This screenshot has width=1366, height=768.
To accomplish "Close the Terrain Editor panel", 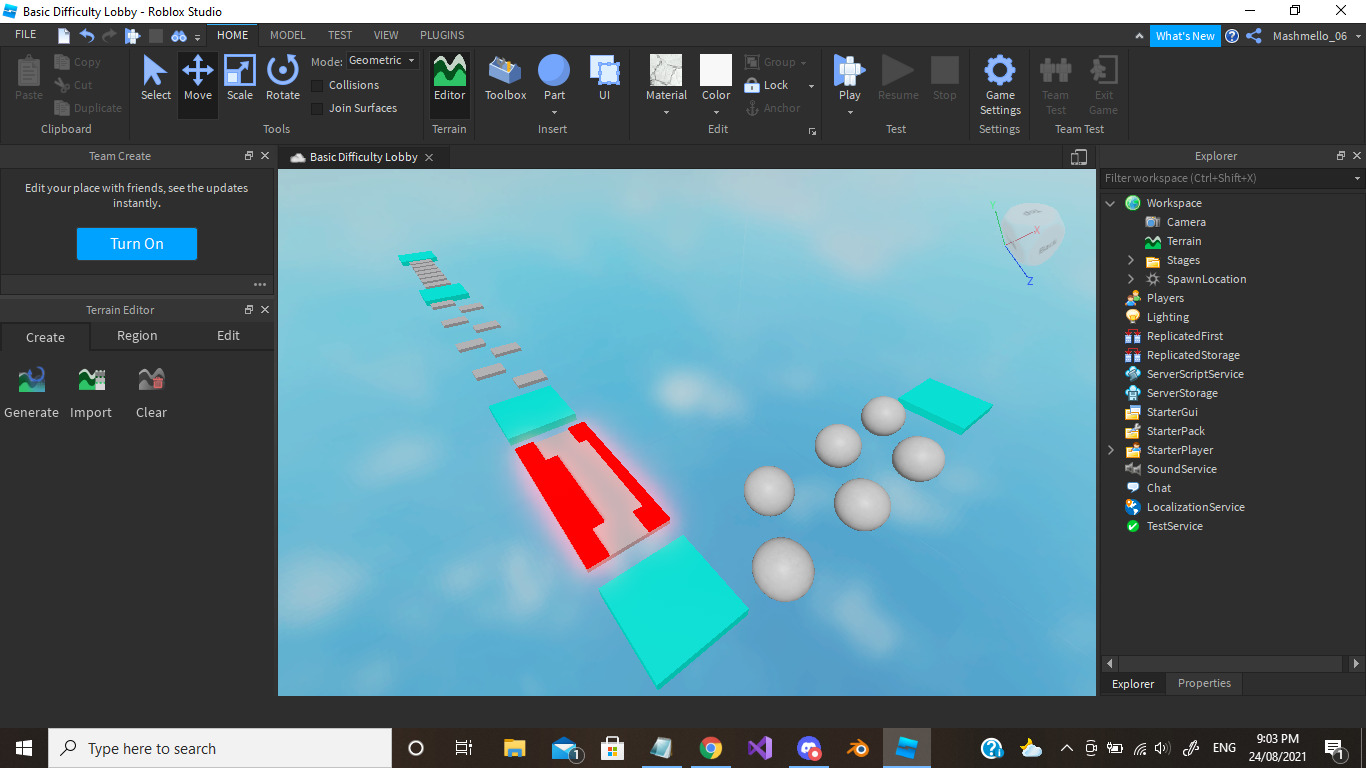I will [265, 310].
